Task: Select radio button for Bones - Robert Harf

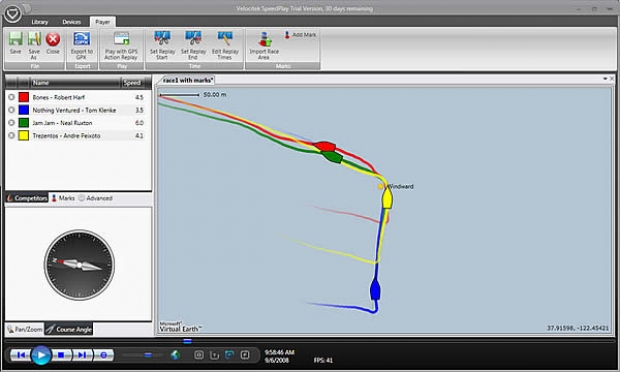Action: [11, 97]
